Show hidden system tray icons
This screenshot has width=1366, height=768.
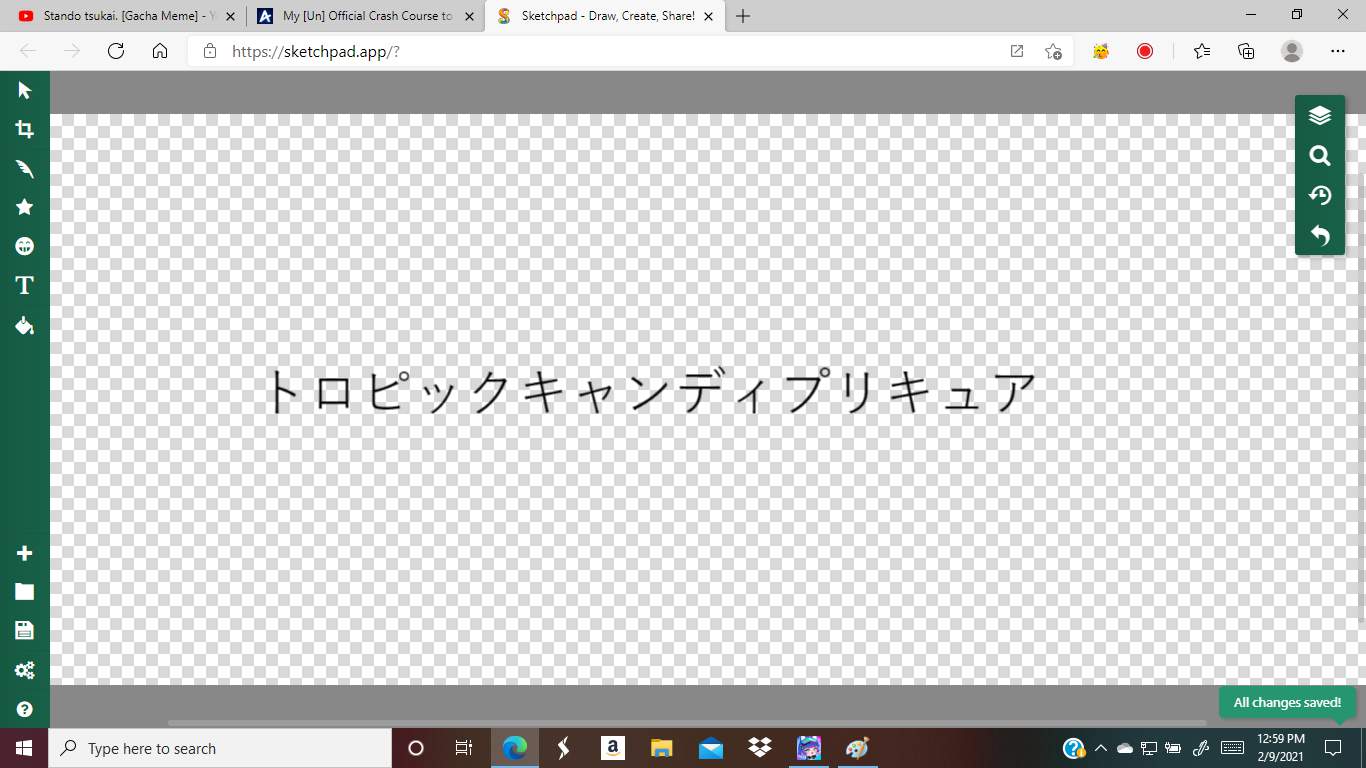1101,748
